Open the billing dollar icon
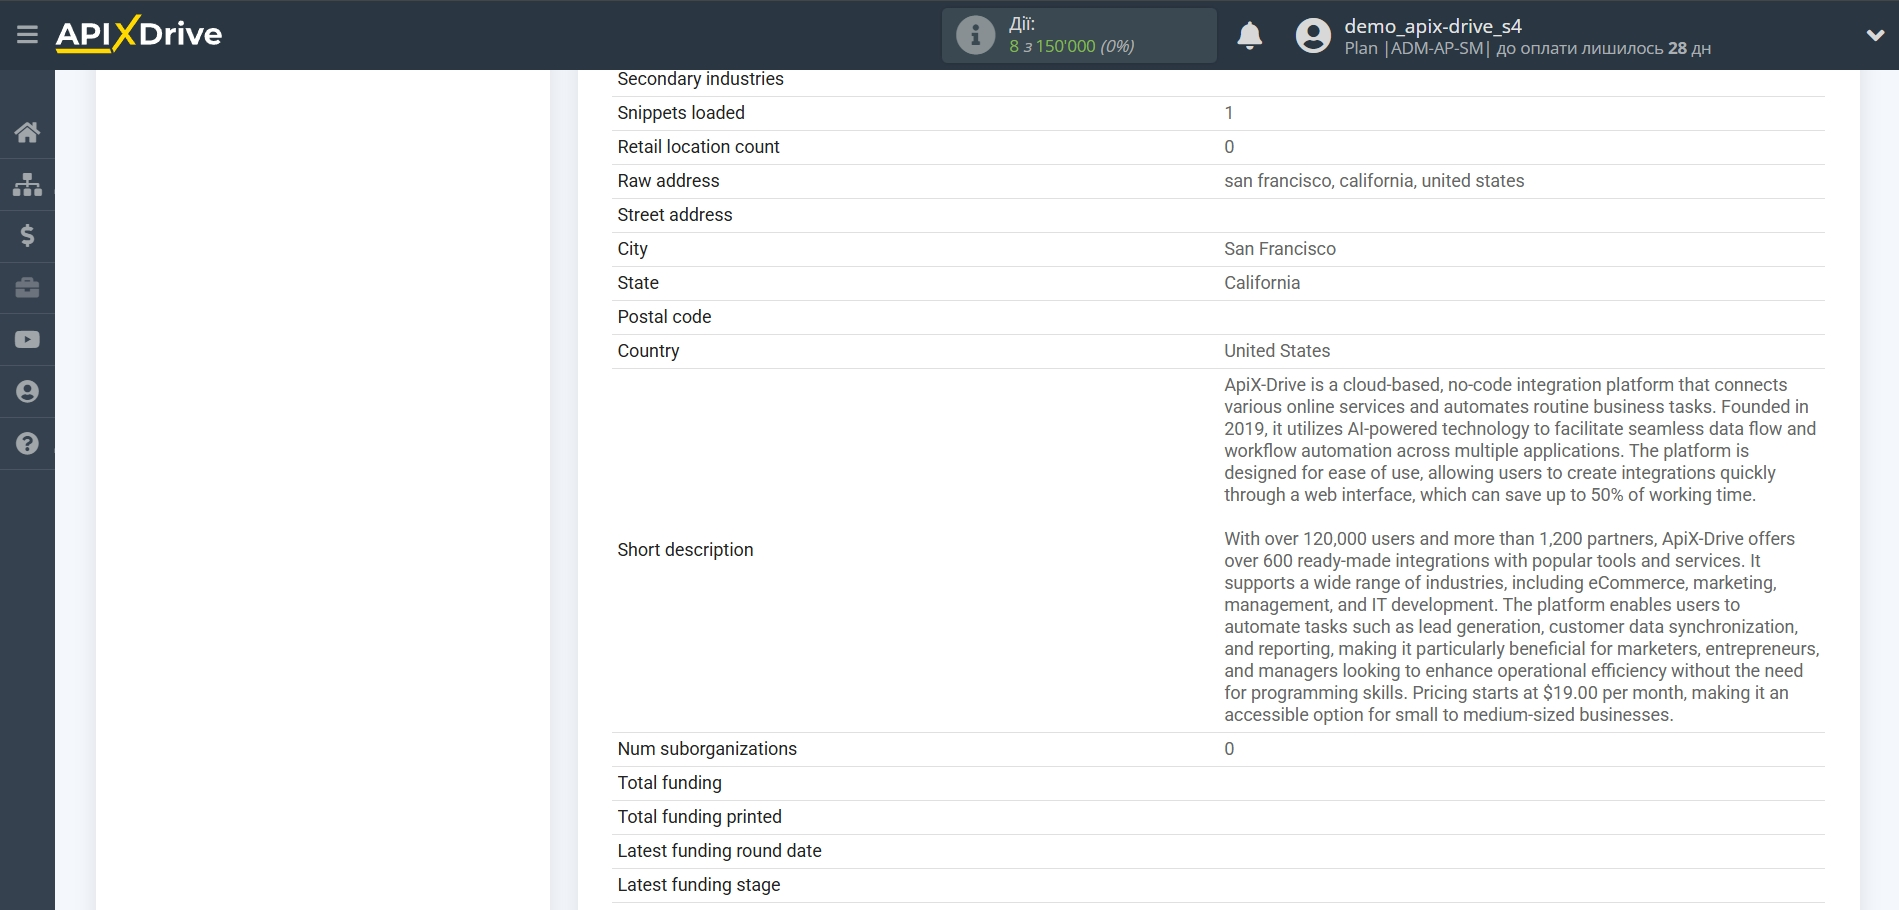1899x910 pixels. click(27, 236)
